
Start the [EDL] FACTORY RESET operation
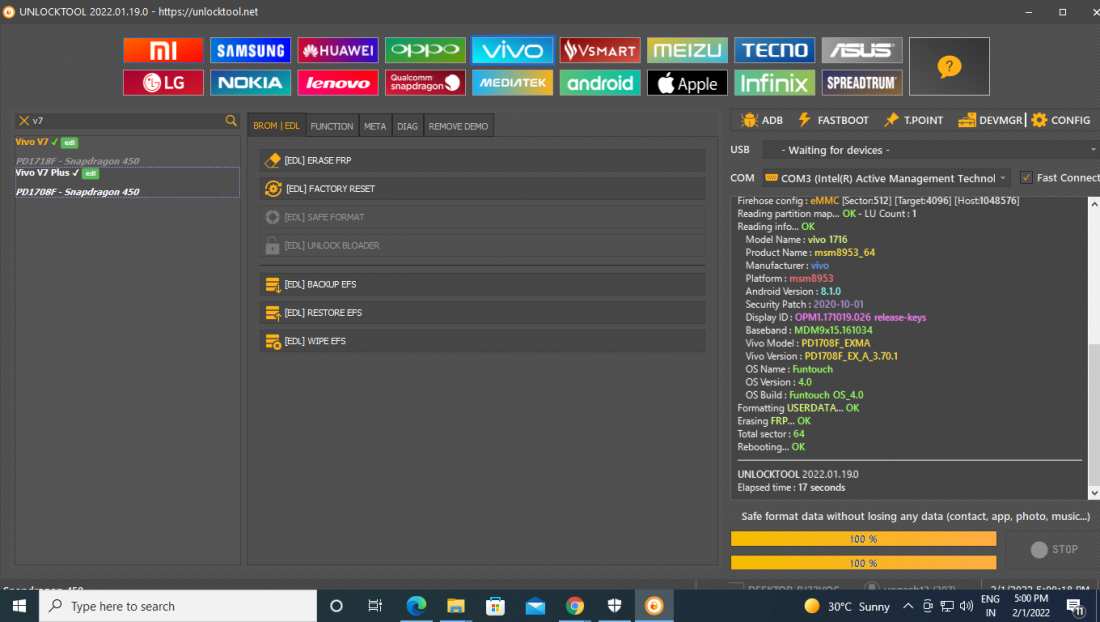pos(482,189)
